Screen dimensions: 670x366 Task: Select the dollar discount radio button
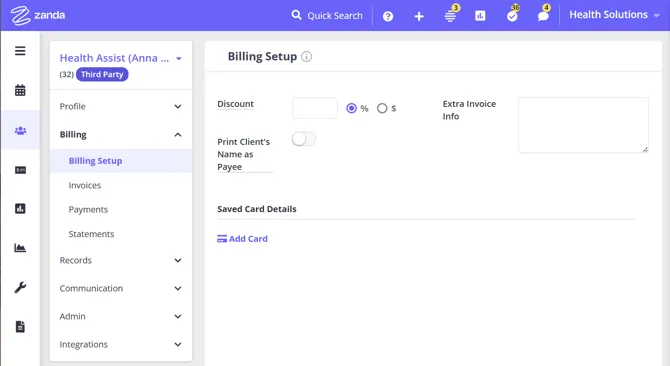tap(382, 108)
